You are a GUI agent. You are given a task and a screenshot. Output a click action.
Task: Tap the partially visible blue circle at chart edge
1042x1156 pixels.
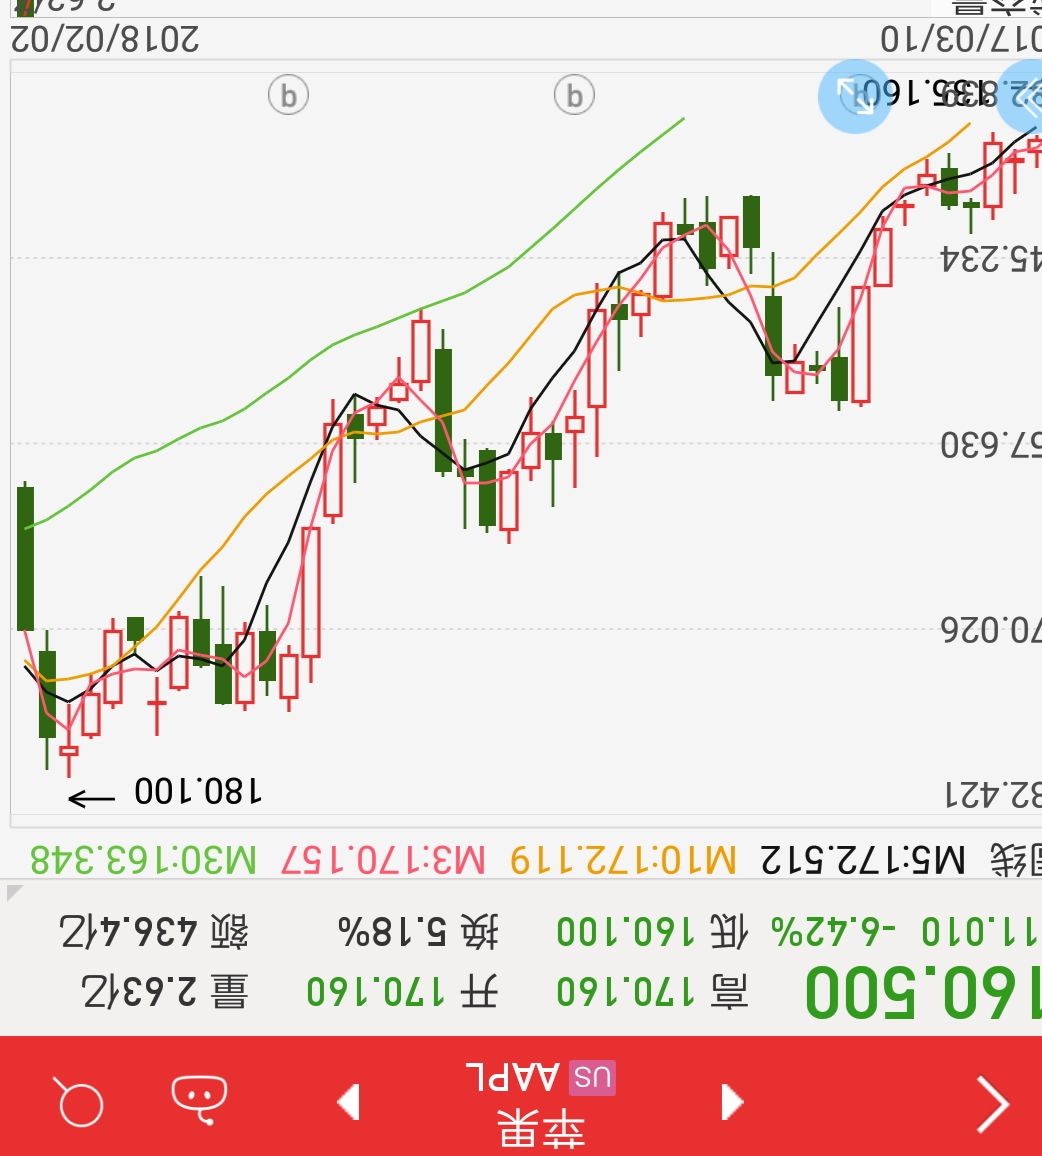click(1024, 96)
